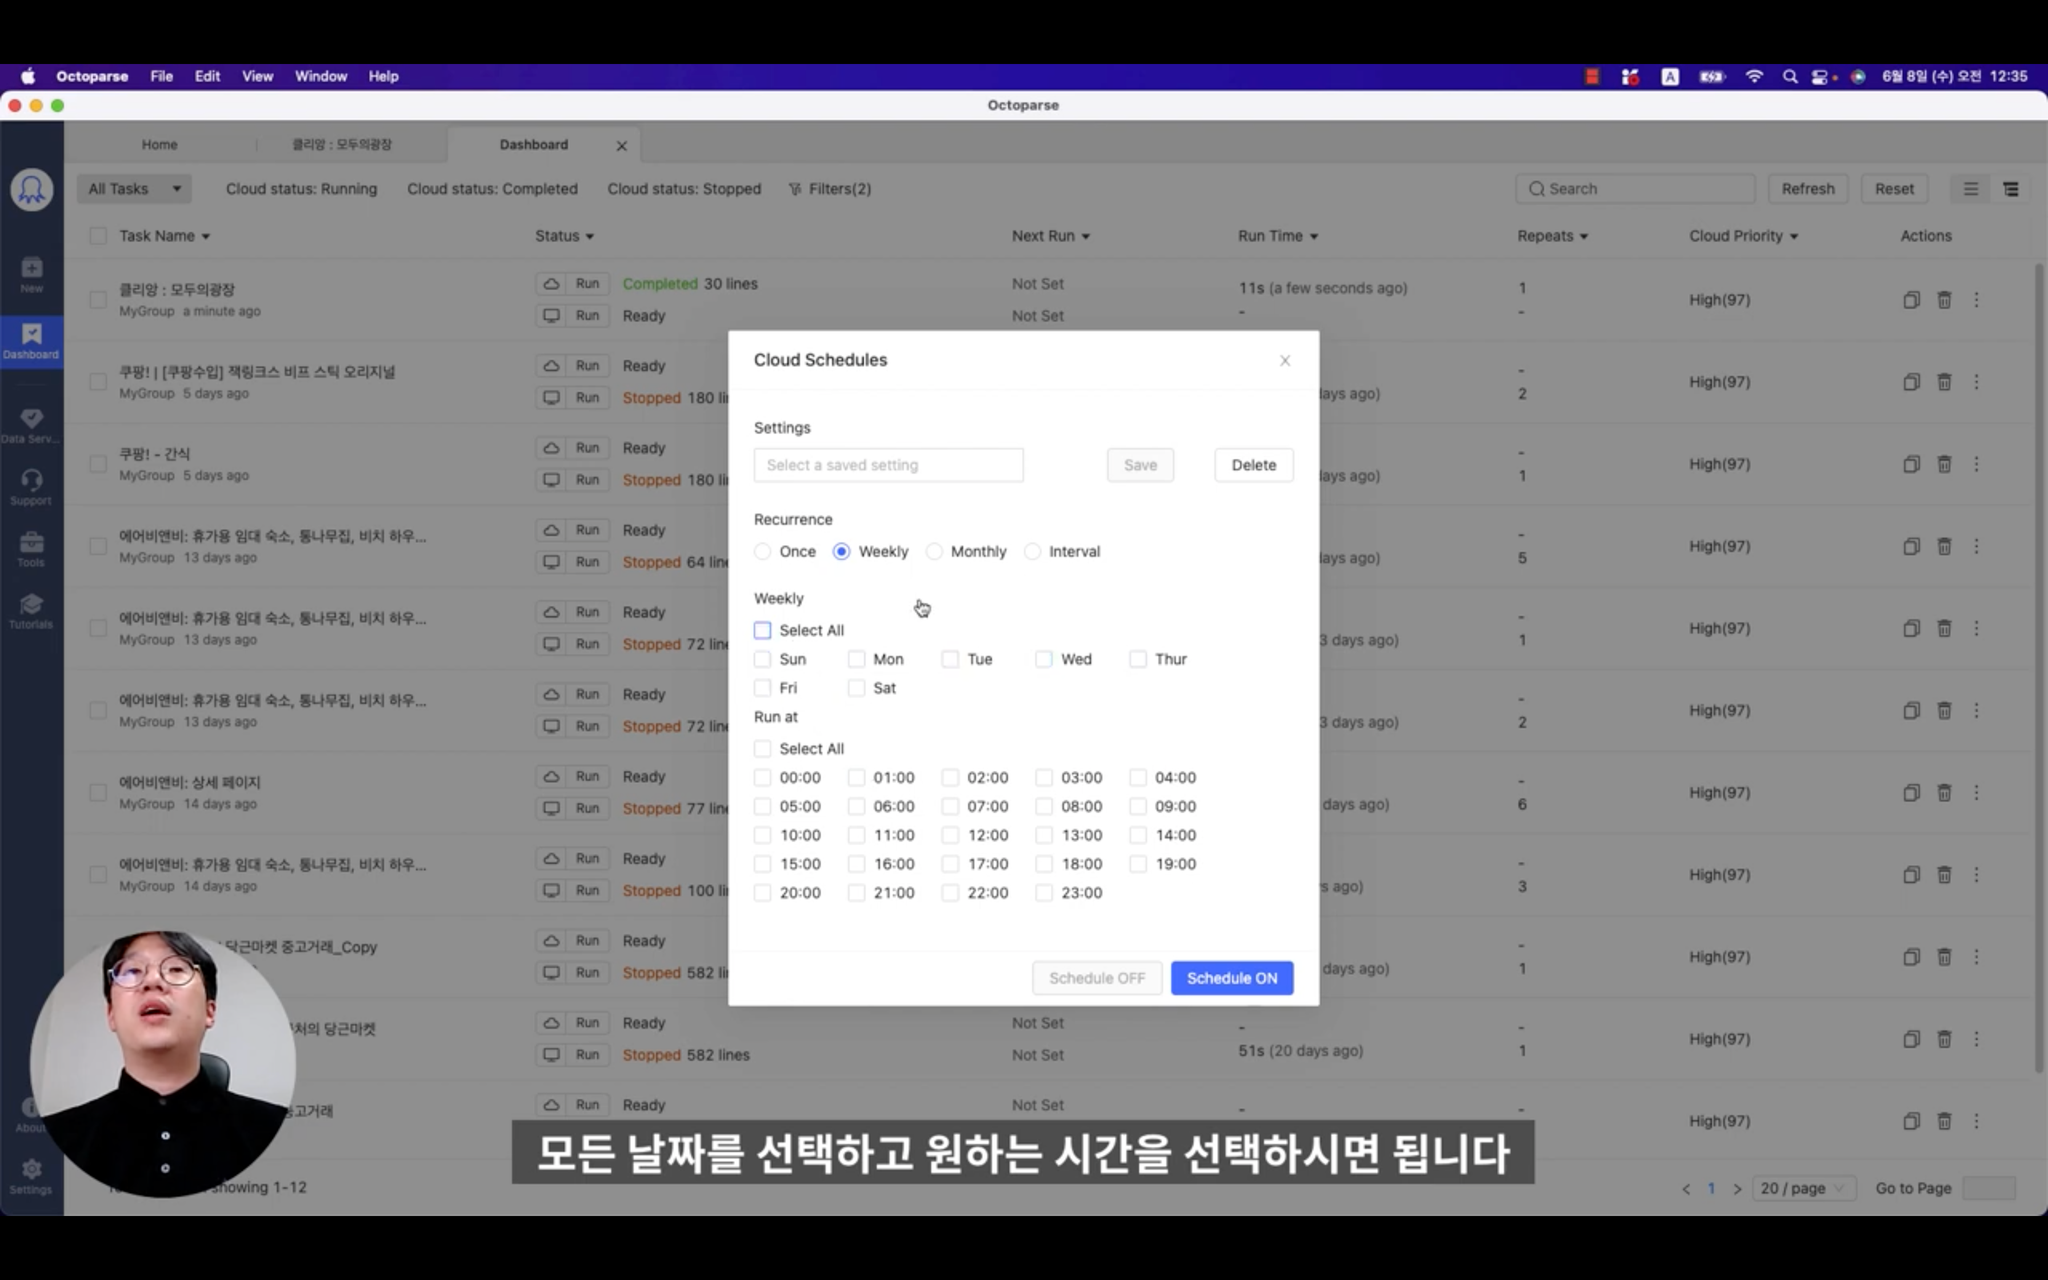The image size is (2048, 1280).
Task: Open the Status column filter
Action: tap(564, 236)
